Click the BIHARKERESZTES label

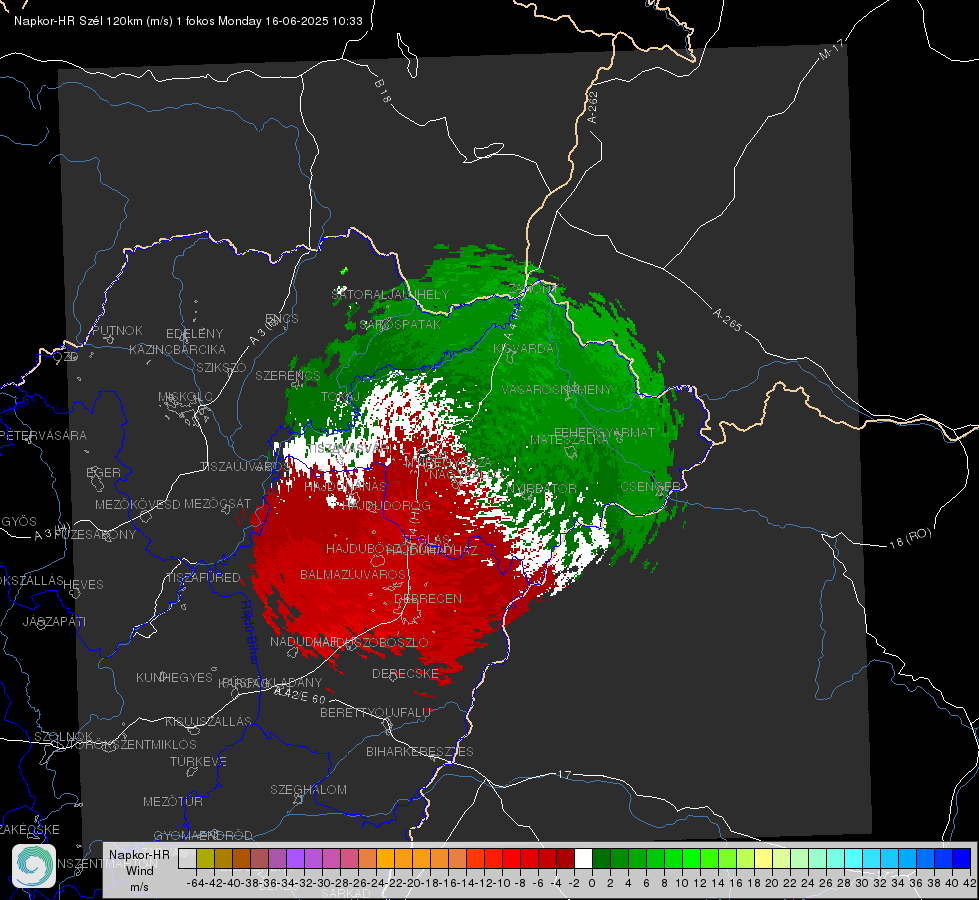pos(420,751)
